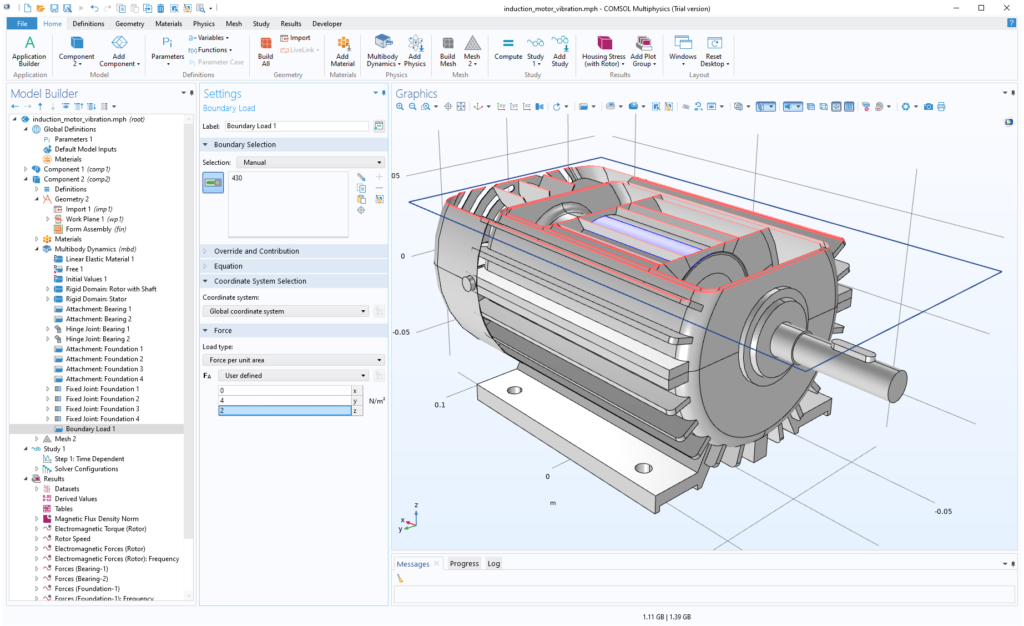Switch to the Geometry ribbon tab
This screenshot has height=626, width=1024.
tap(129, 23)
